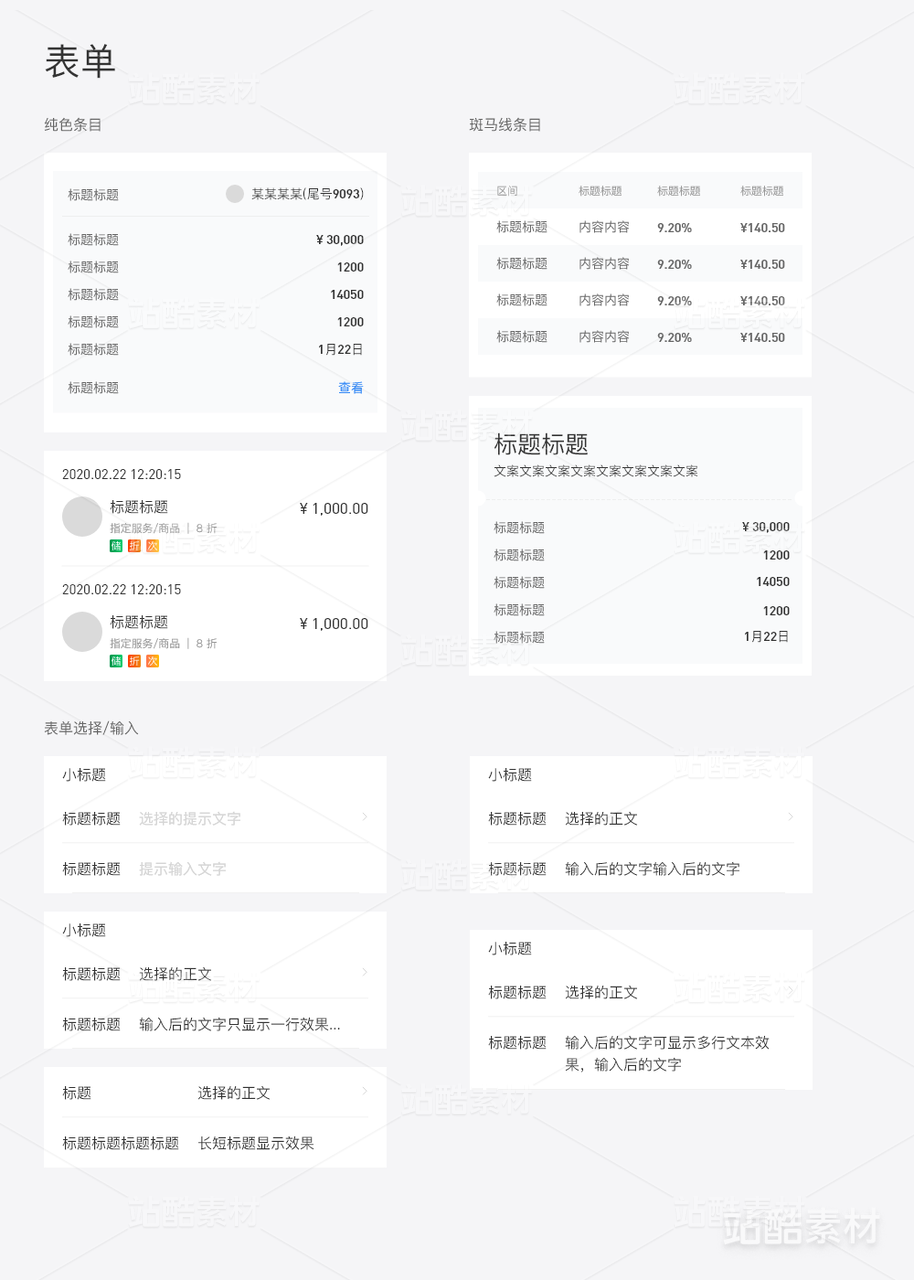This screenshot has width=914, height=1280.
Task: Click 1月22日 in the 文案 ticket card
Action: click(x=767, y=636)
